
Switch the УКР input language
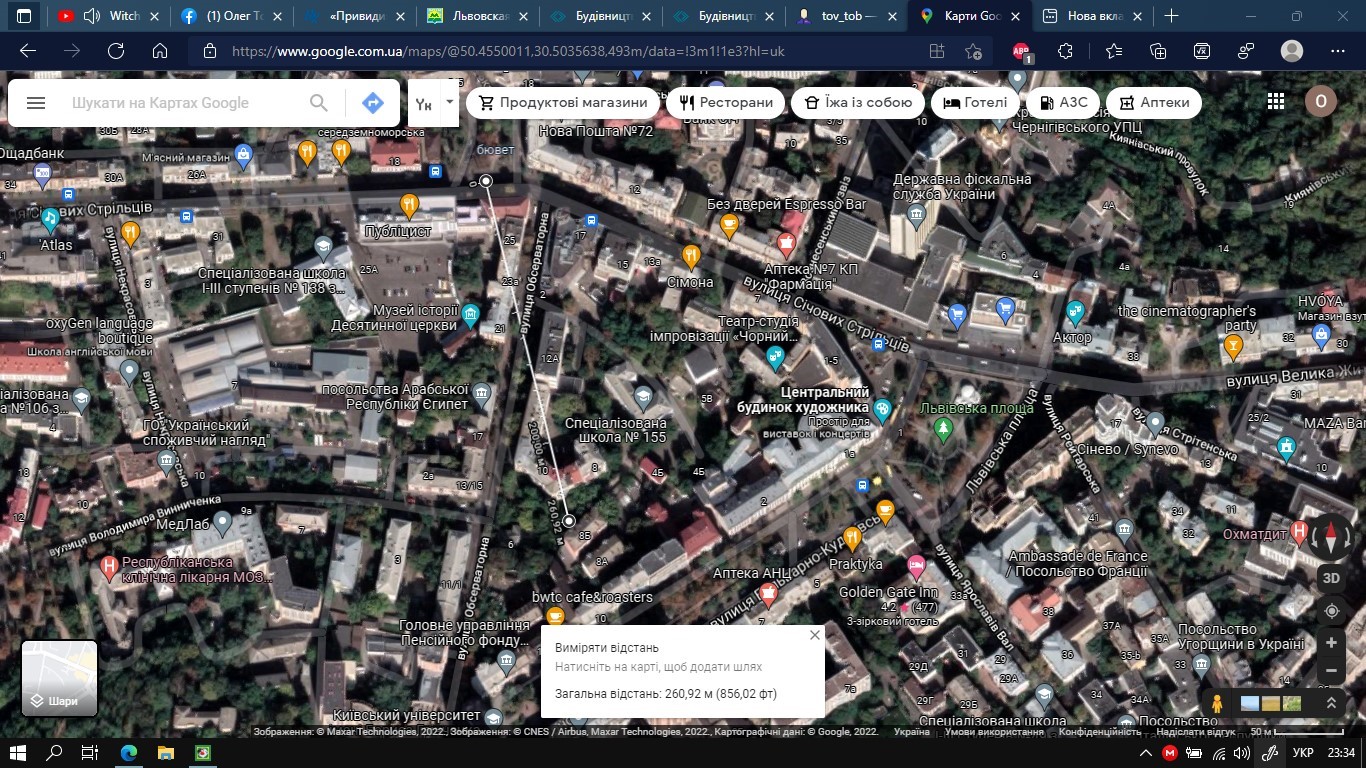pos(1304,753)
